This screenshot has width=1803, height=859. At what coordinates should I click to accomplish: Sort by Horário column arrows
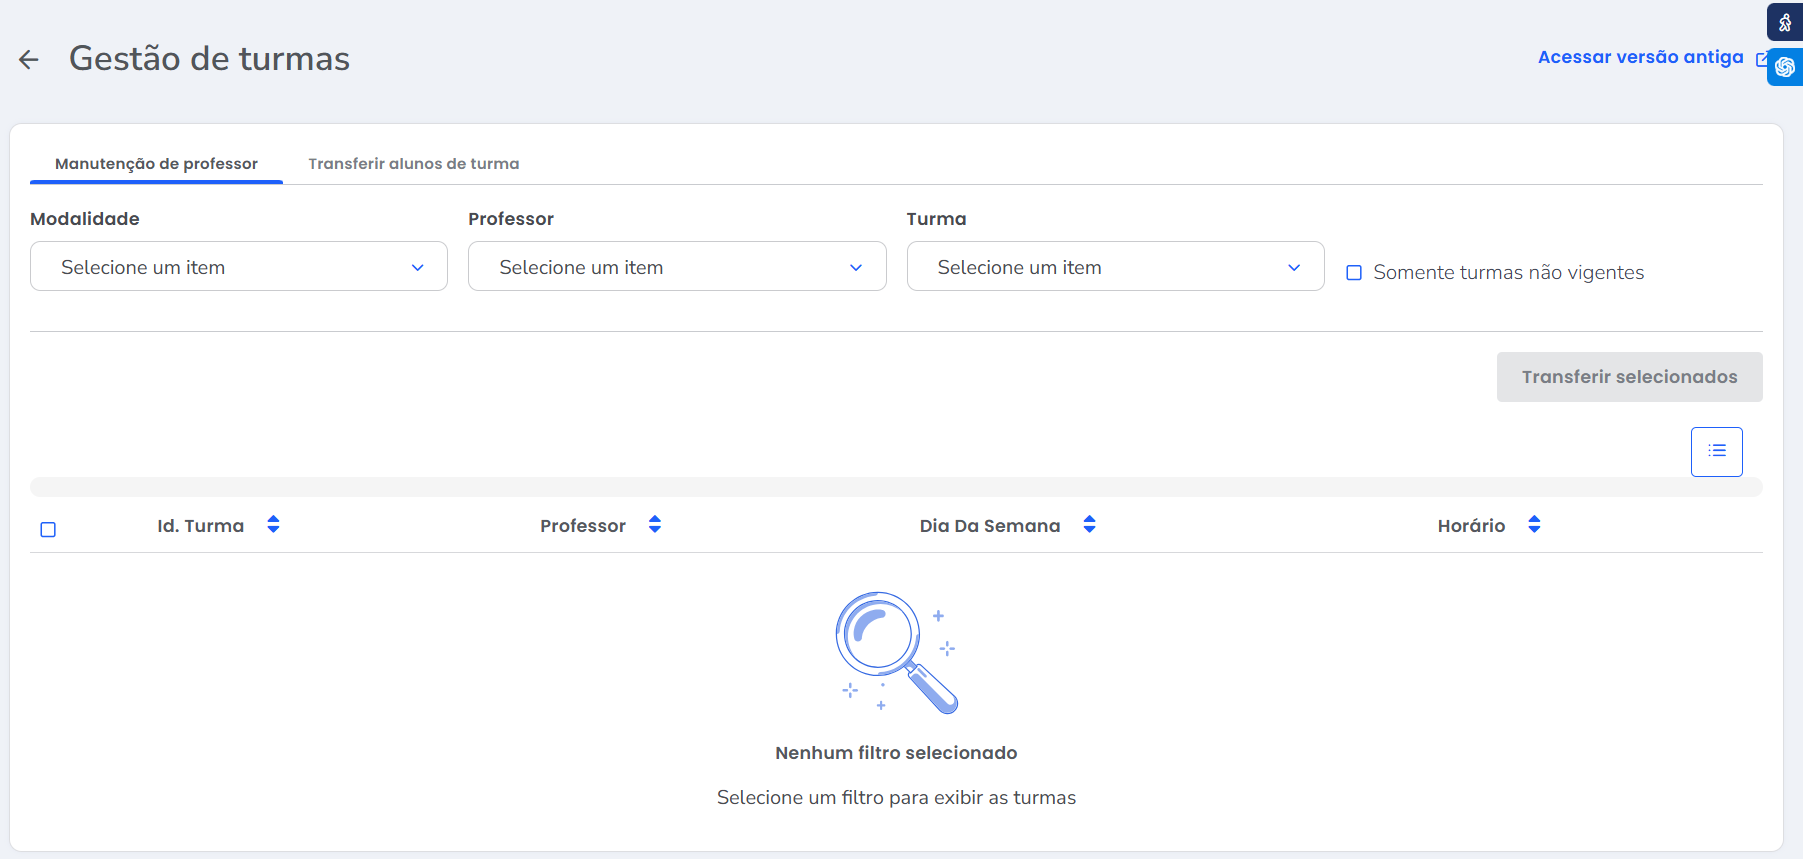click(1534, 525)
